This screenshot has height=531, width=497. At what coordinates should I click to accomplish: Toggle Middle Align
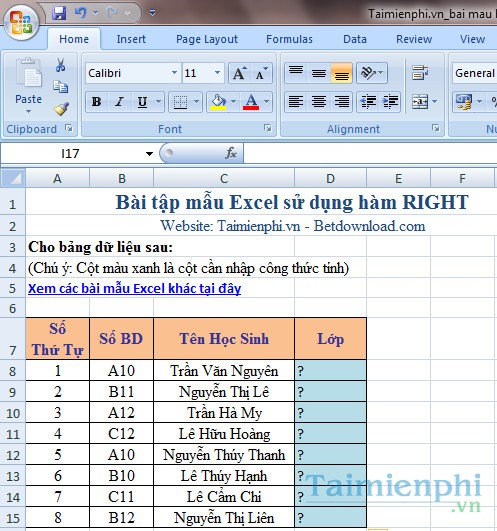pos(319,72)
